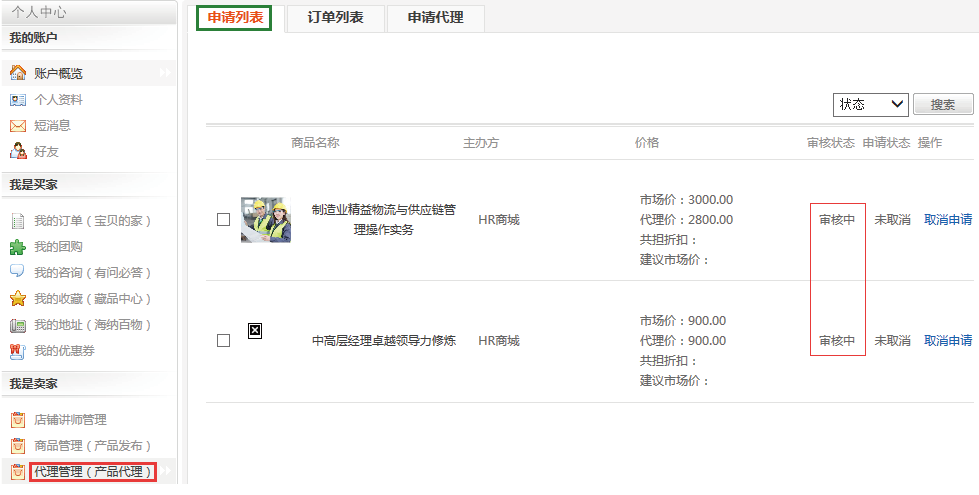Screen dimensions: 979x495
Task: Click the 个人资料 profile card icon
Action: pos(17,100)
